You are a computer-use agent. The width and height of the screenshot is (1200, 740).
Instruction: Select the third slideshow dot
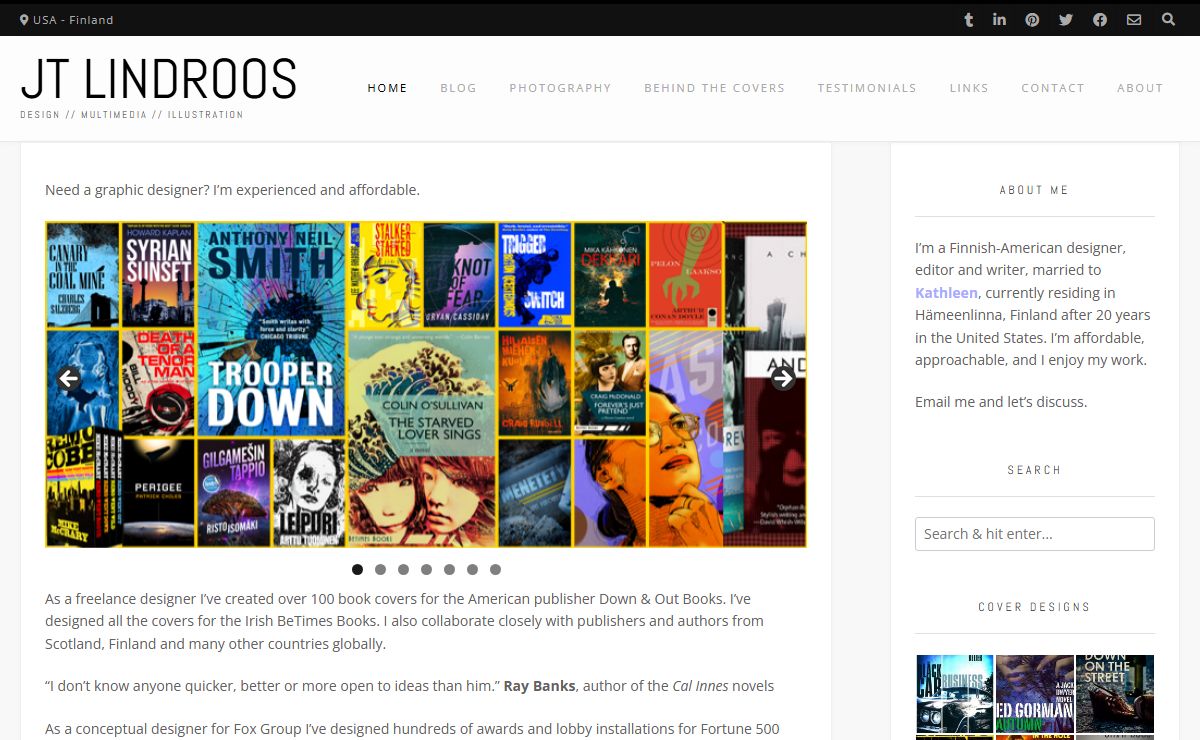[x=403, y=570]
